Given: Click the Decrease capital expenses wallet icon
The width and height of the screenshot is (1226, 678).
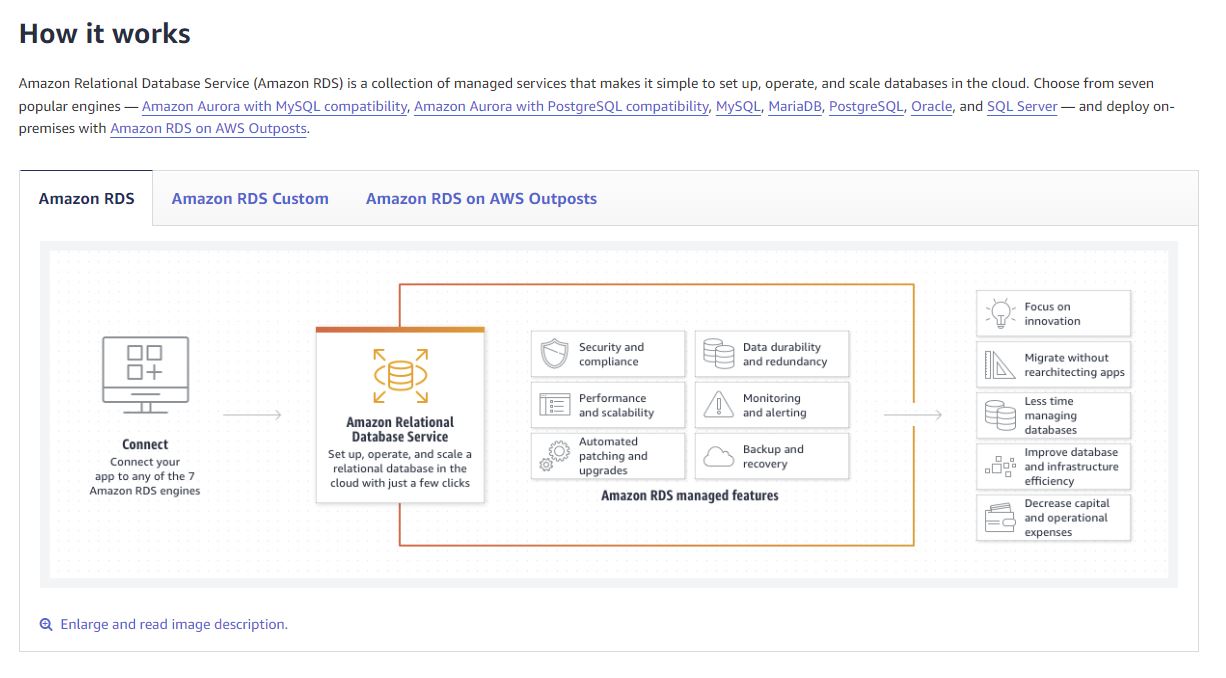Looking at the screenshot, I should (x=1000, y=518).
